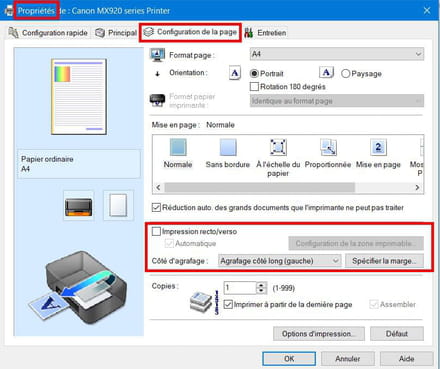The height and width of the screenshot is (369, 440).
Task: Increase copies with up spinner arrow
Action: [x=262, y=285]
